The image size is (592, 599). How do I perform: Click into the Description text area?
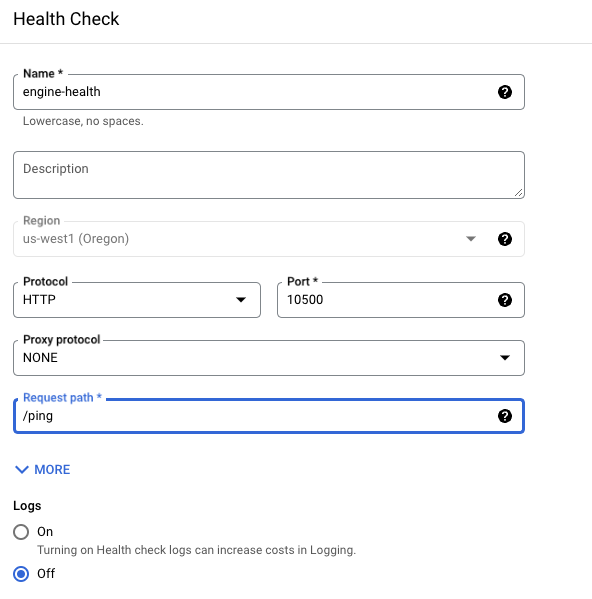click(x=269, y=175)
